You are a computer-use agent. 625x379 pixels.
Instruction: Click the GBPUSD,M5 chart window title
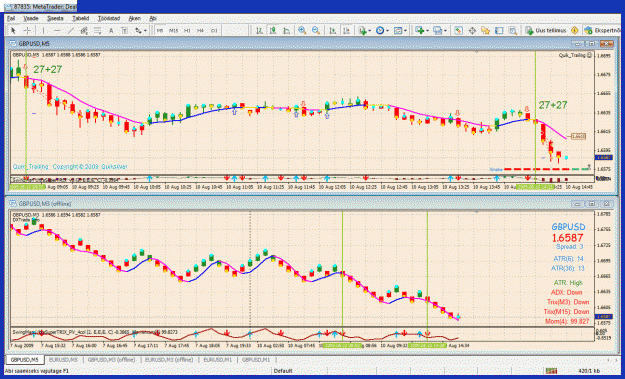[x=34, y=43]
